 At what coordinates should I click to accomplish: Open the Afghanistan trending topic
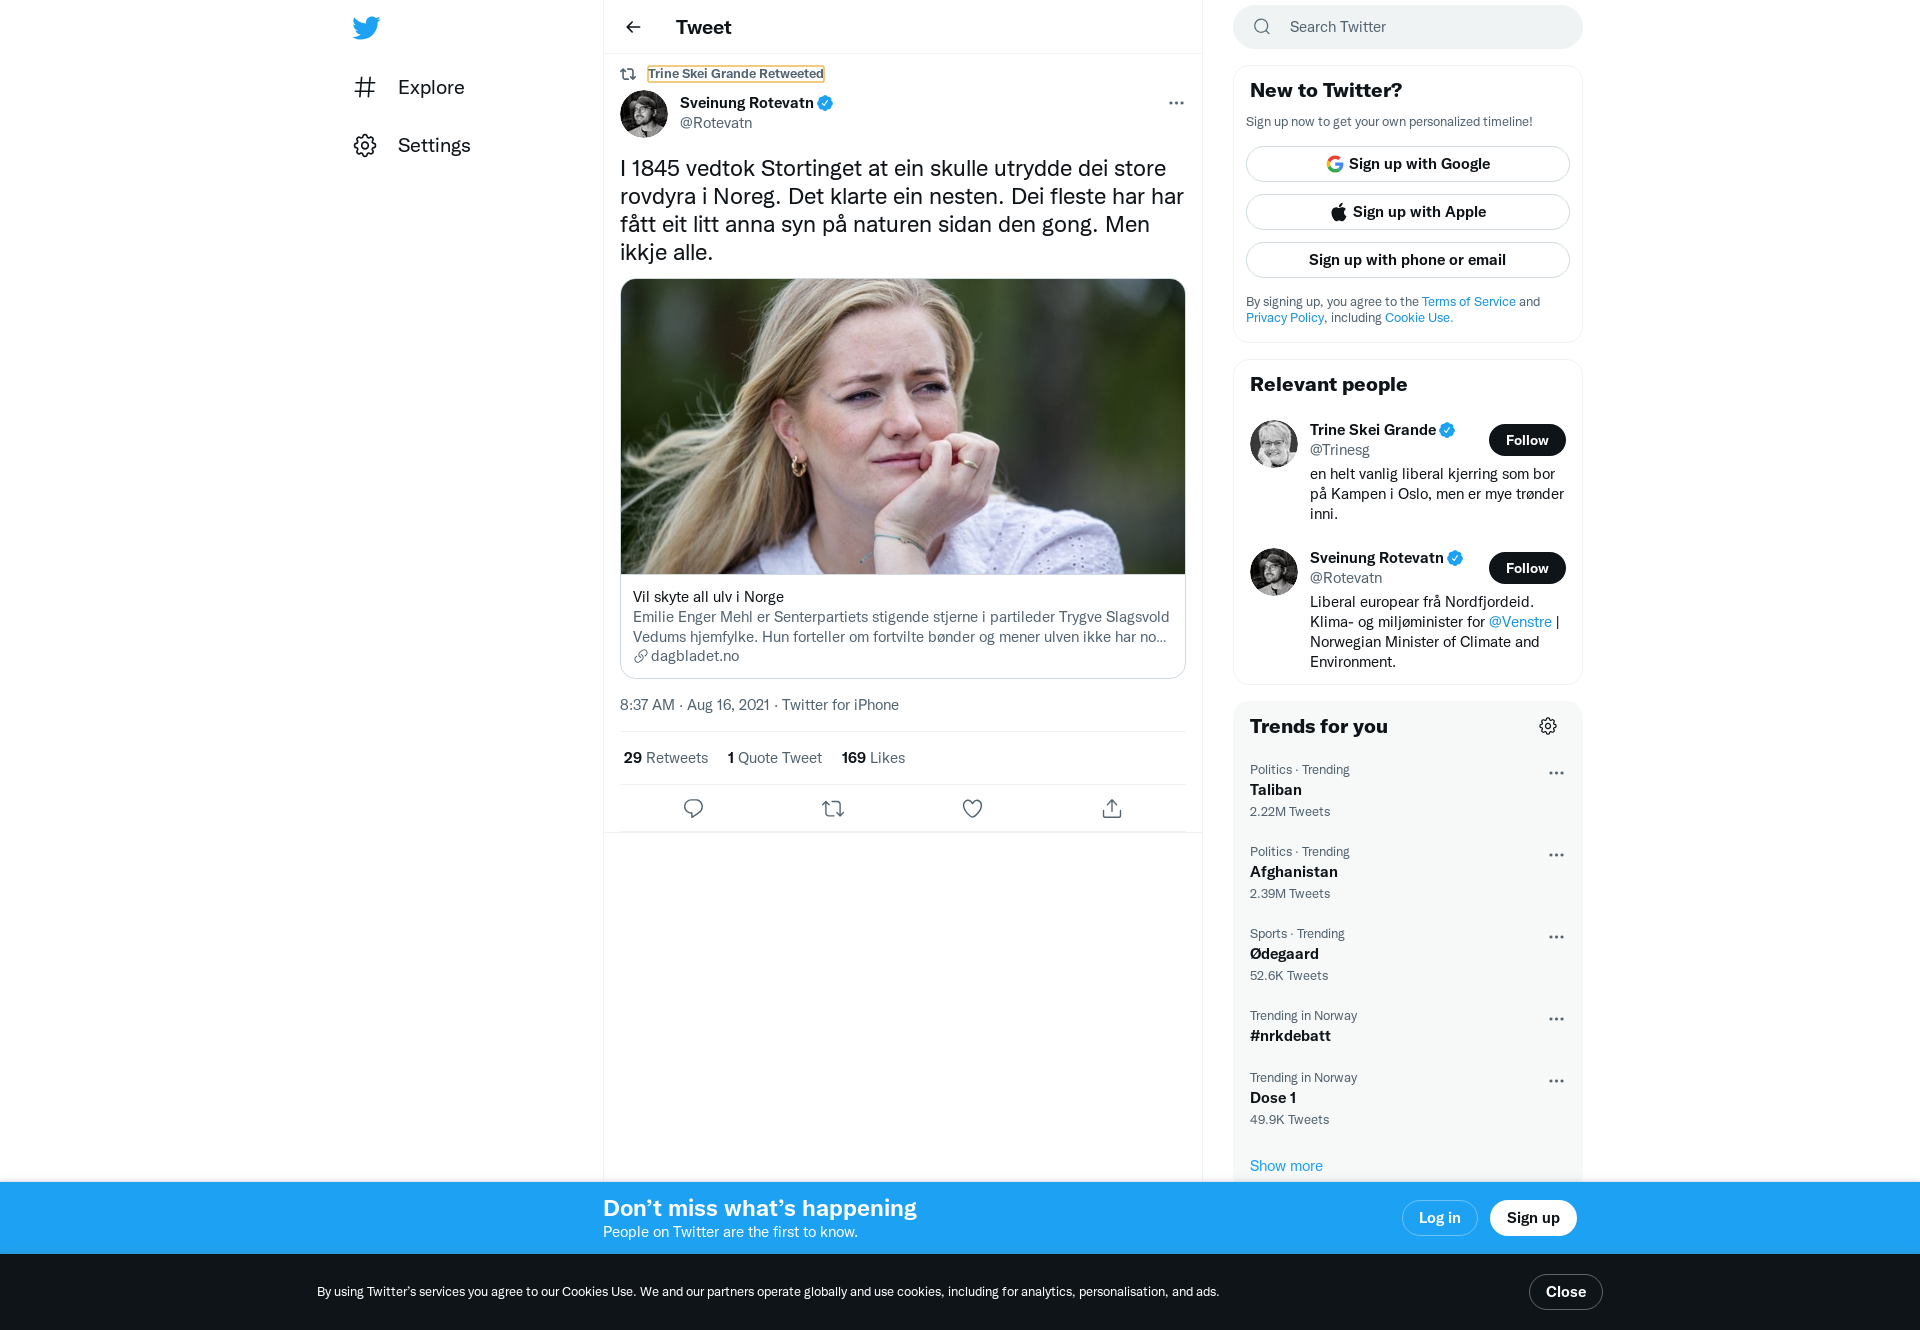click(1294, 872)
